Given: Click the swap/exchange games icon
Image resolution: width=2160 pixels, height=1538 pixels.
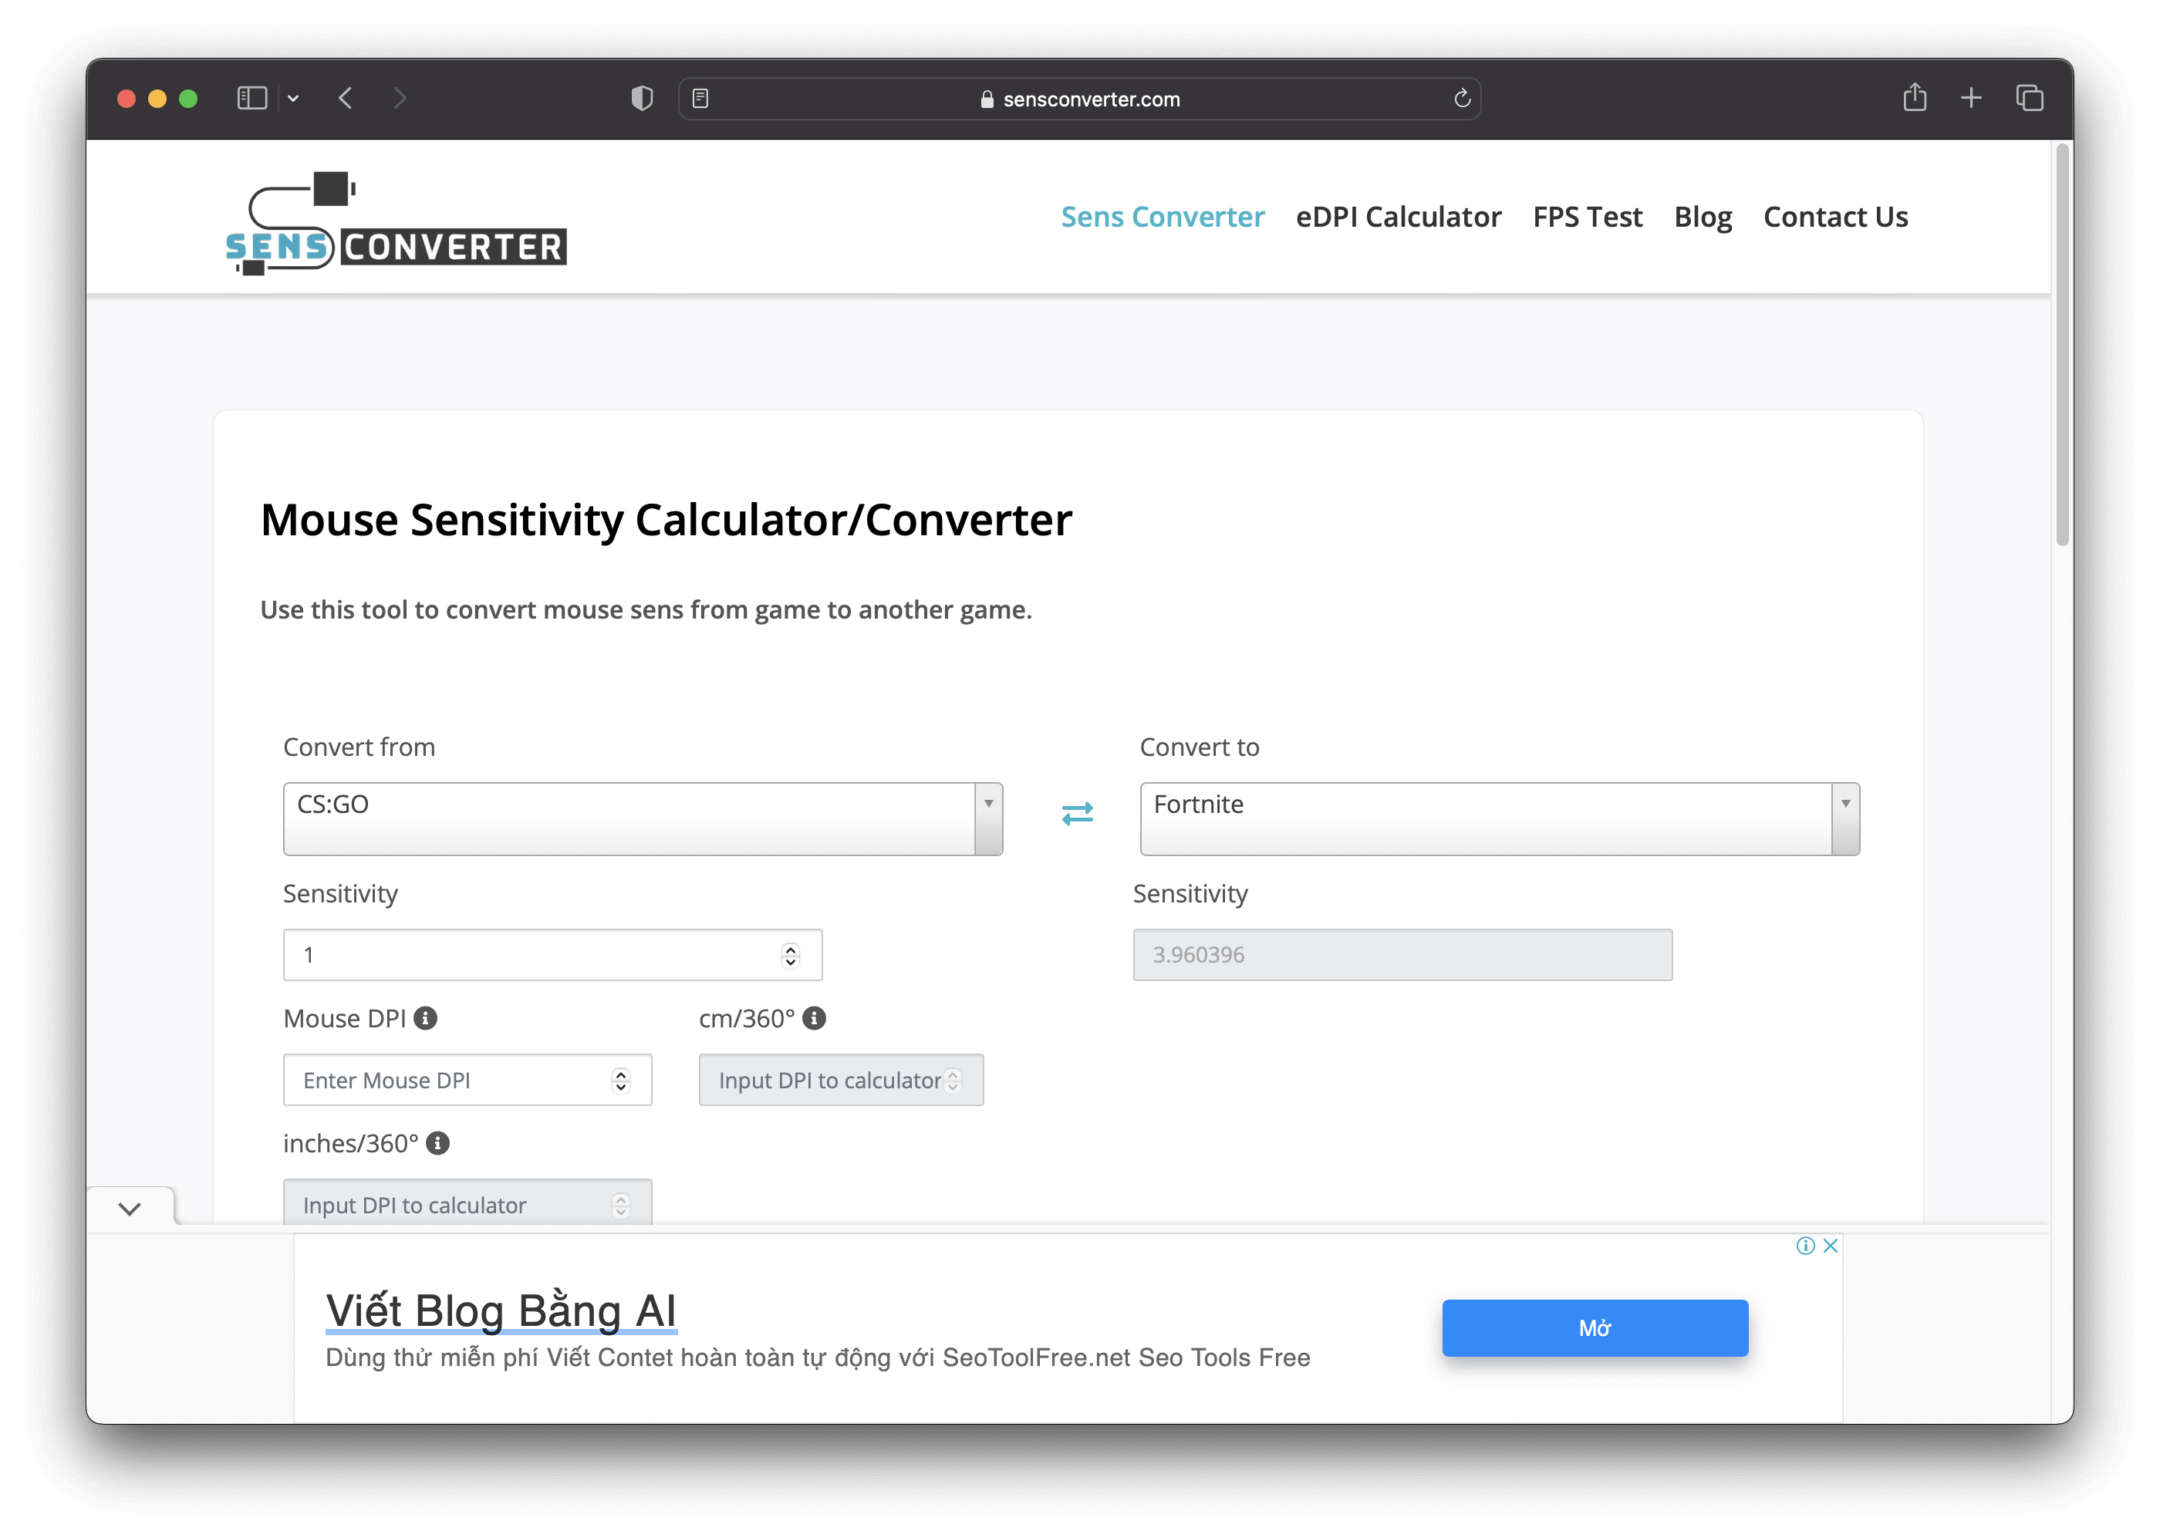Looking at the screenshot, I should pyautogui.click(x=1077, y=814).
